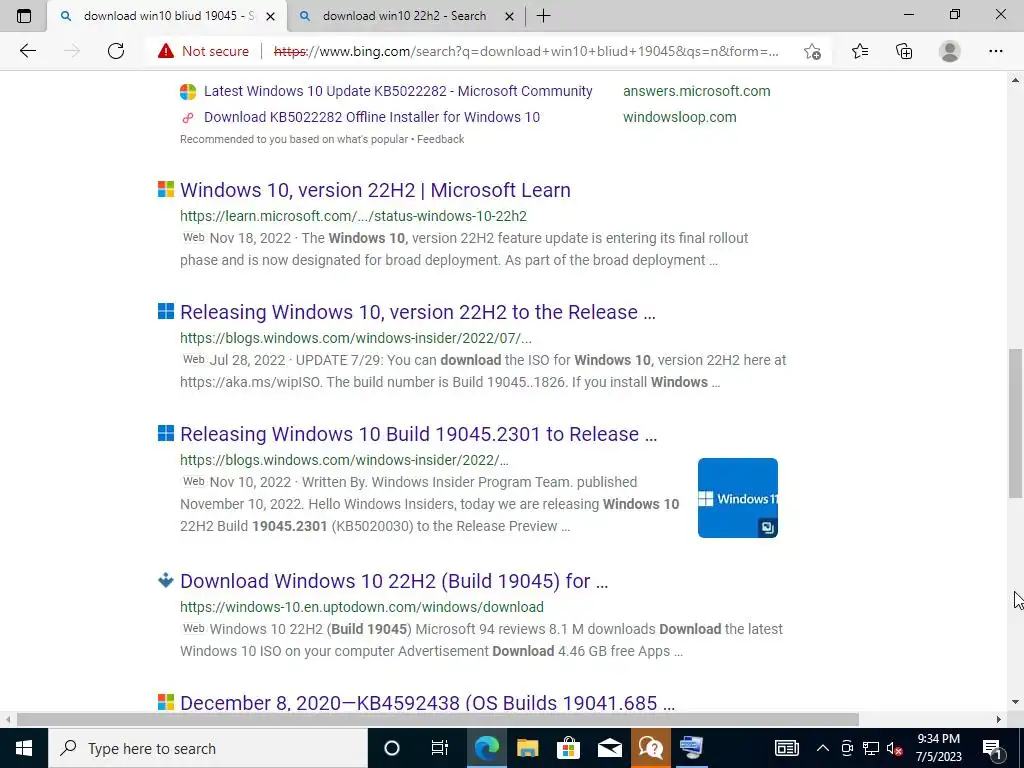Open the muted volume tray icon

[x=895, y=748]
